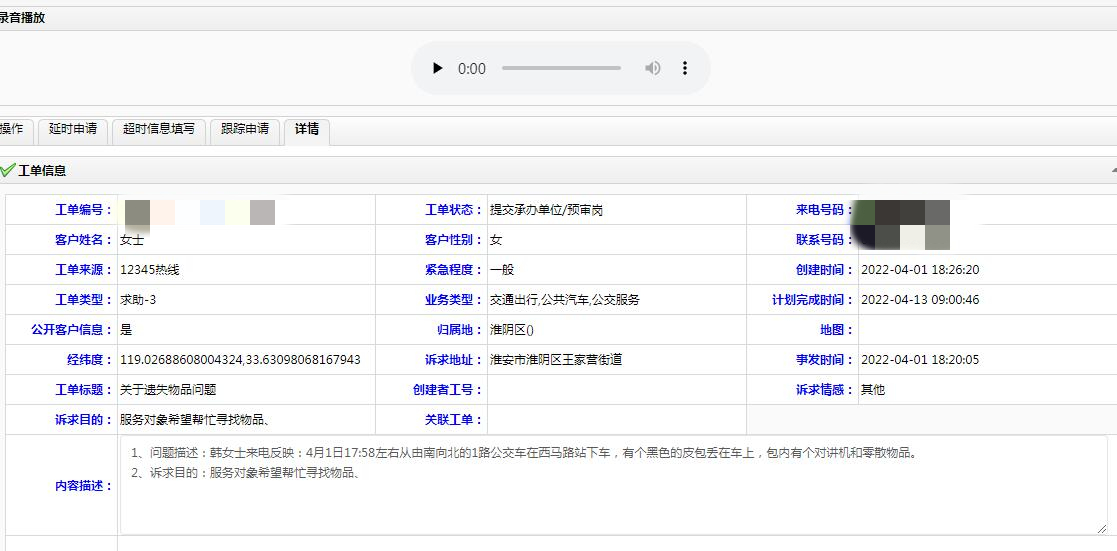Image resolution: width=1117 pixels, height=551 pixels.
Task: Click the green check icon beside 工单信息
Action: pyautogui.click(x=8, y=170)
